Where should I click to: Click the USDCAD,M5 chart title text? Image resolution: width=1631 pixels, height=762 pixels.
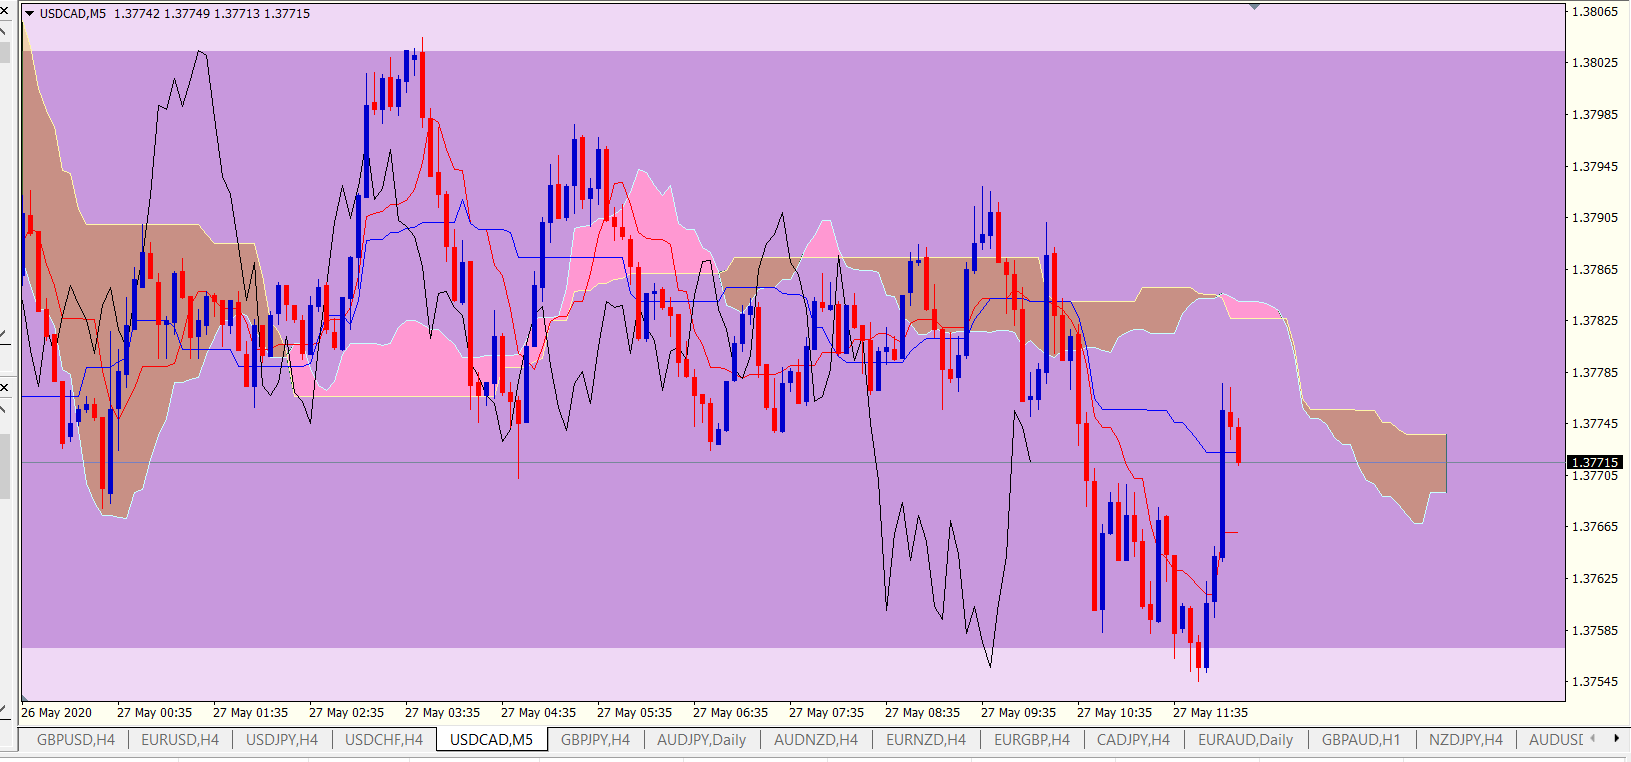pyautogui.click(x=73, y=14)
